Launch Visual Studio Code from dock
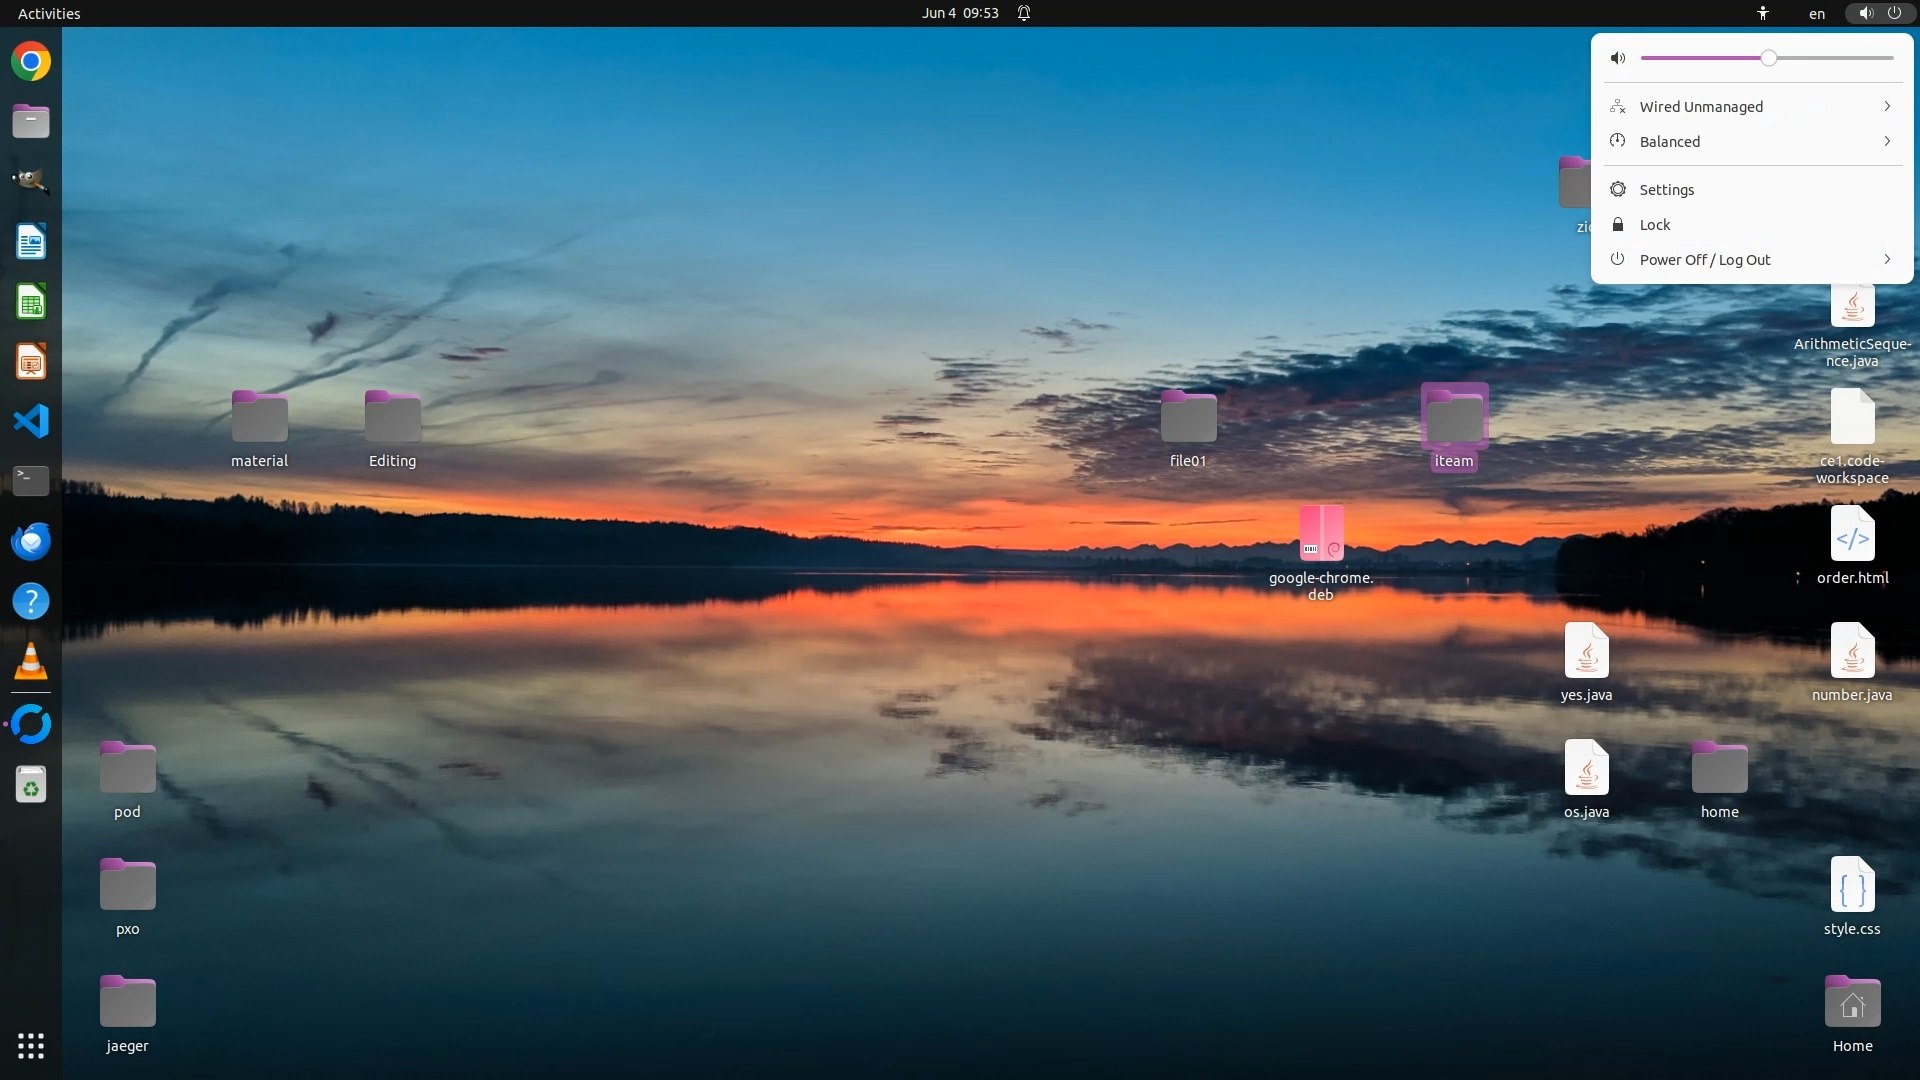Screen dimensions: 1920x1080 pos(31,421)
